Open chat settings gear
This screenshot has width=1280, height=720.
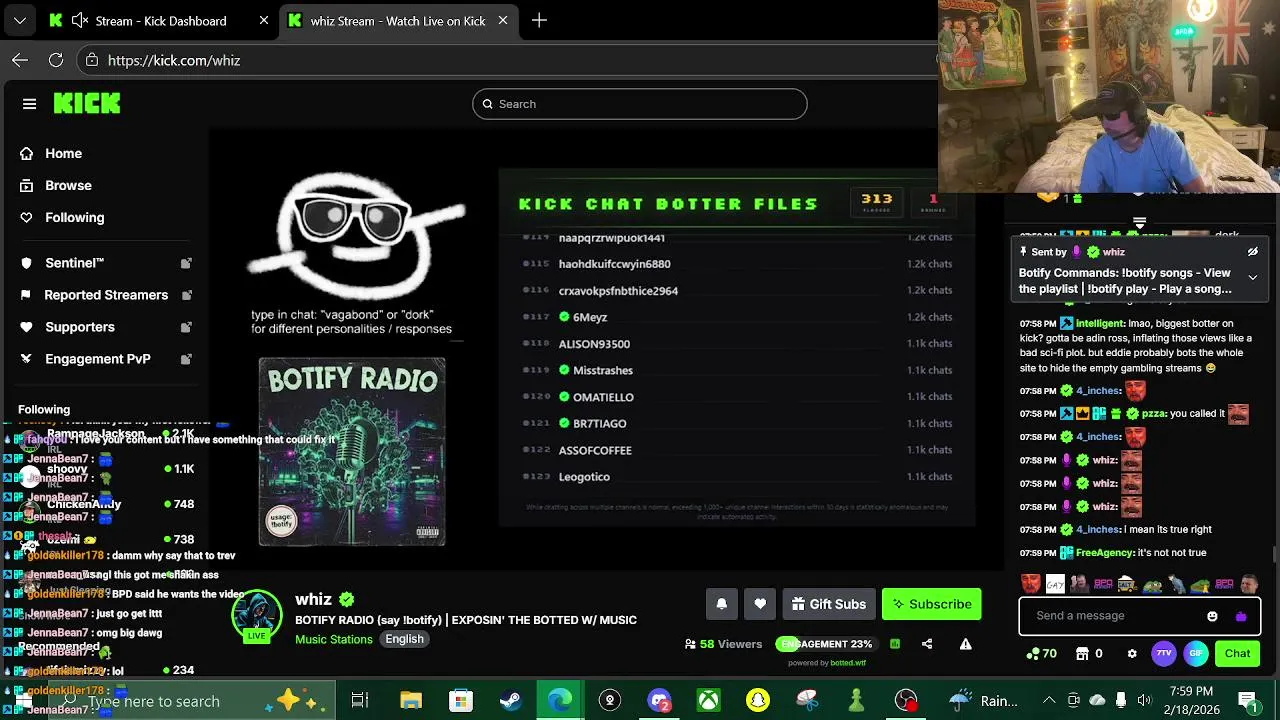pyautogui.click(x=1132, y=654)
